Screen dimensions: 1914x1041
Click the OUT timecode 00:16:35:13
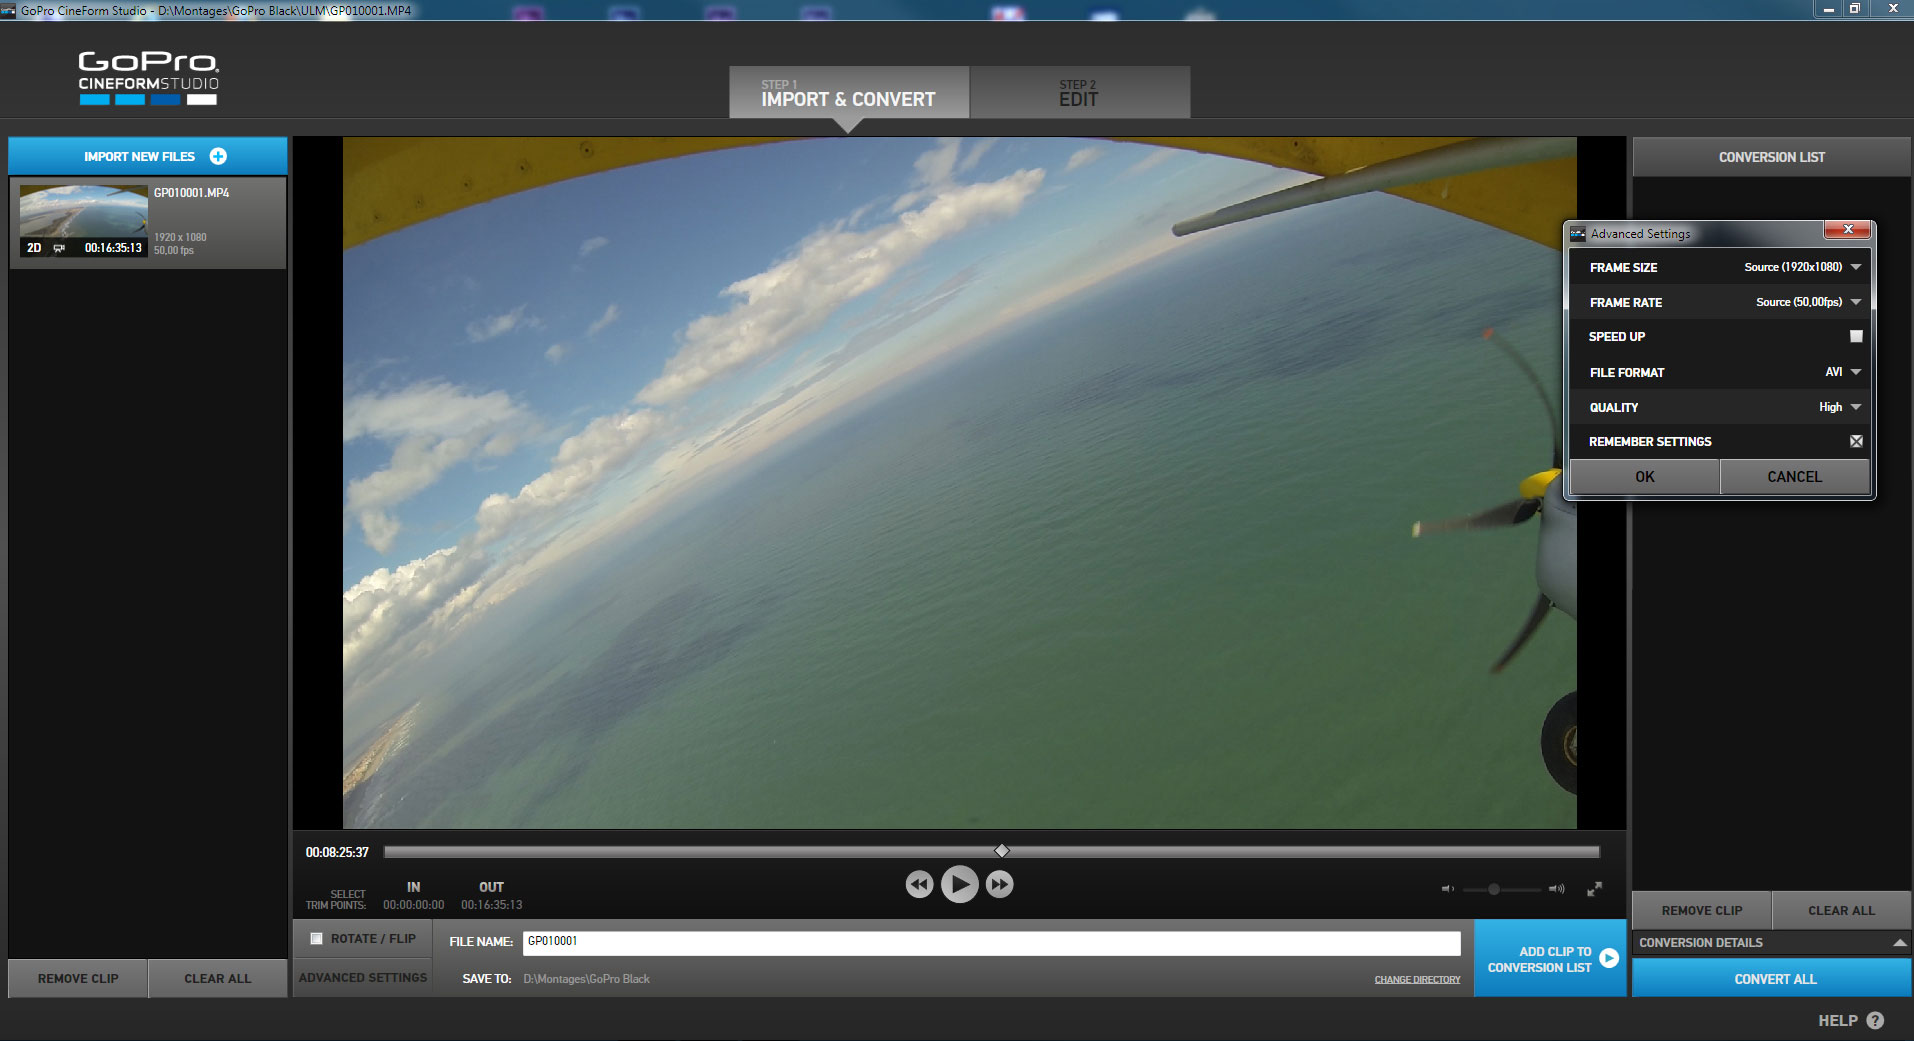492,905
